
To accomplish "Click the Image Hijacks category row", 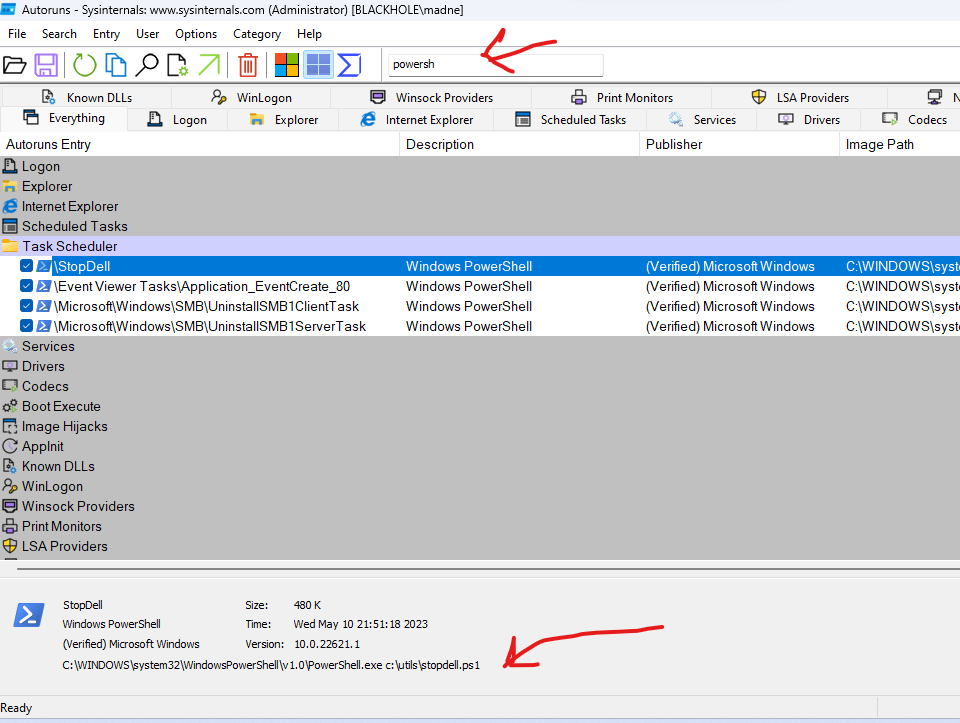I will coord(480,426).
